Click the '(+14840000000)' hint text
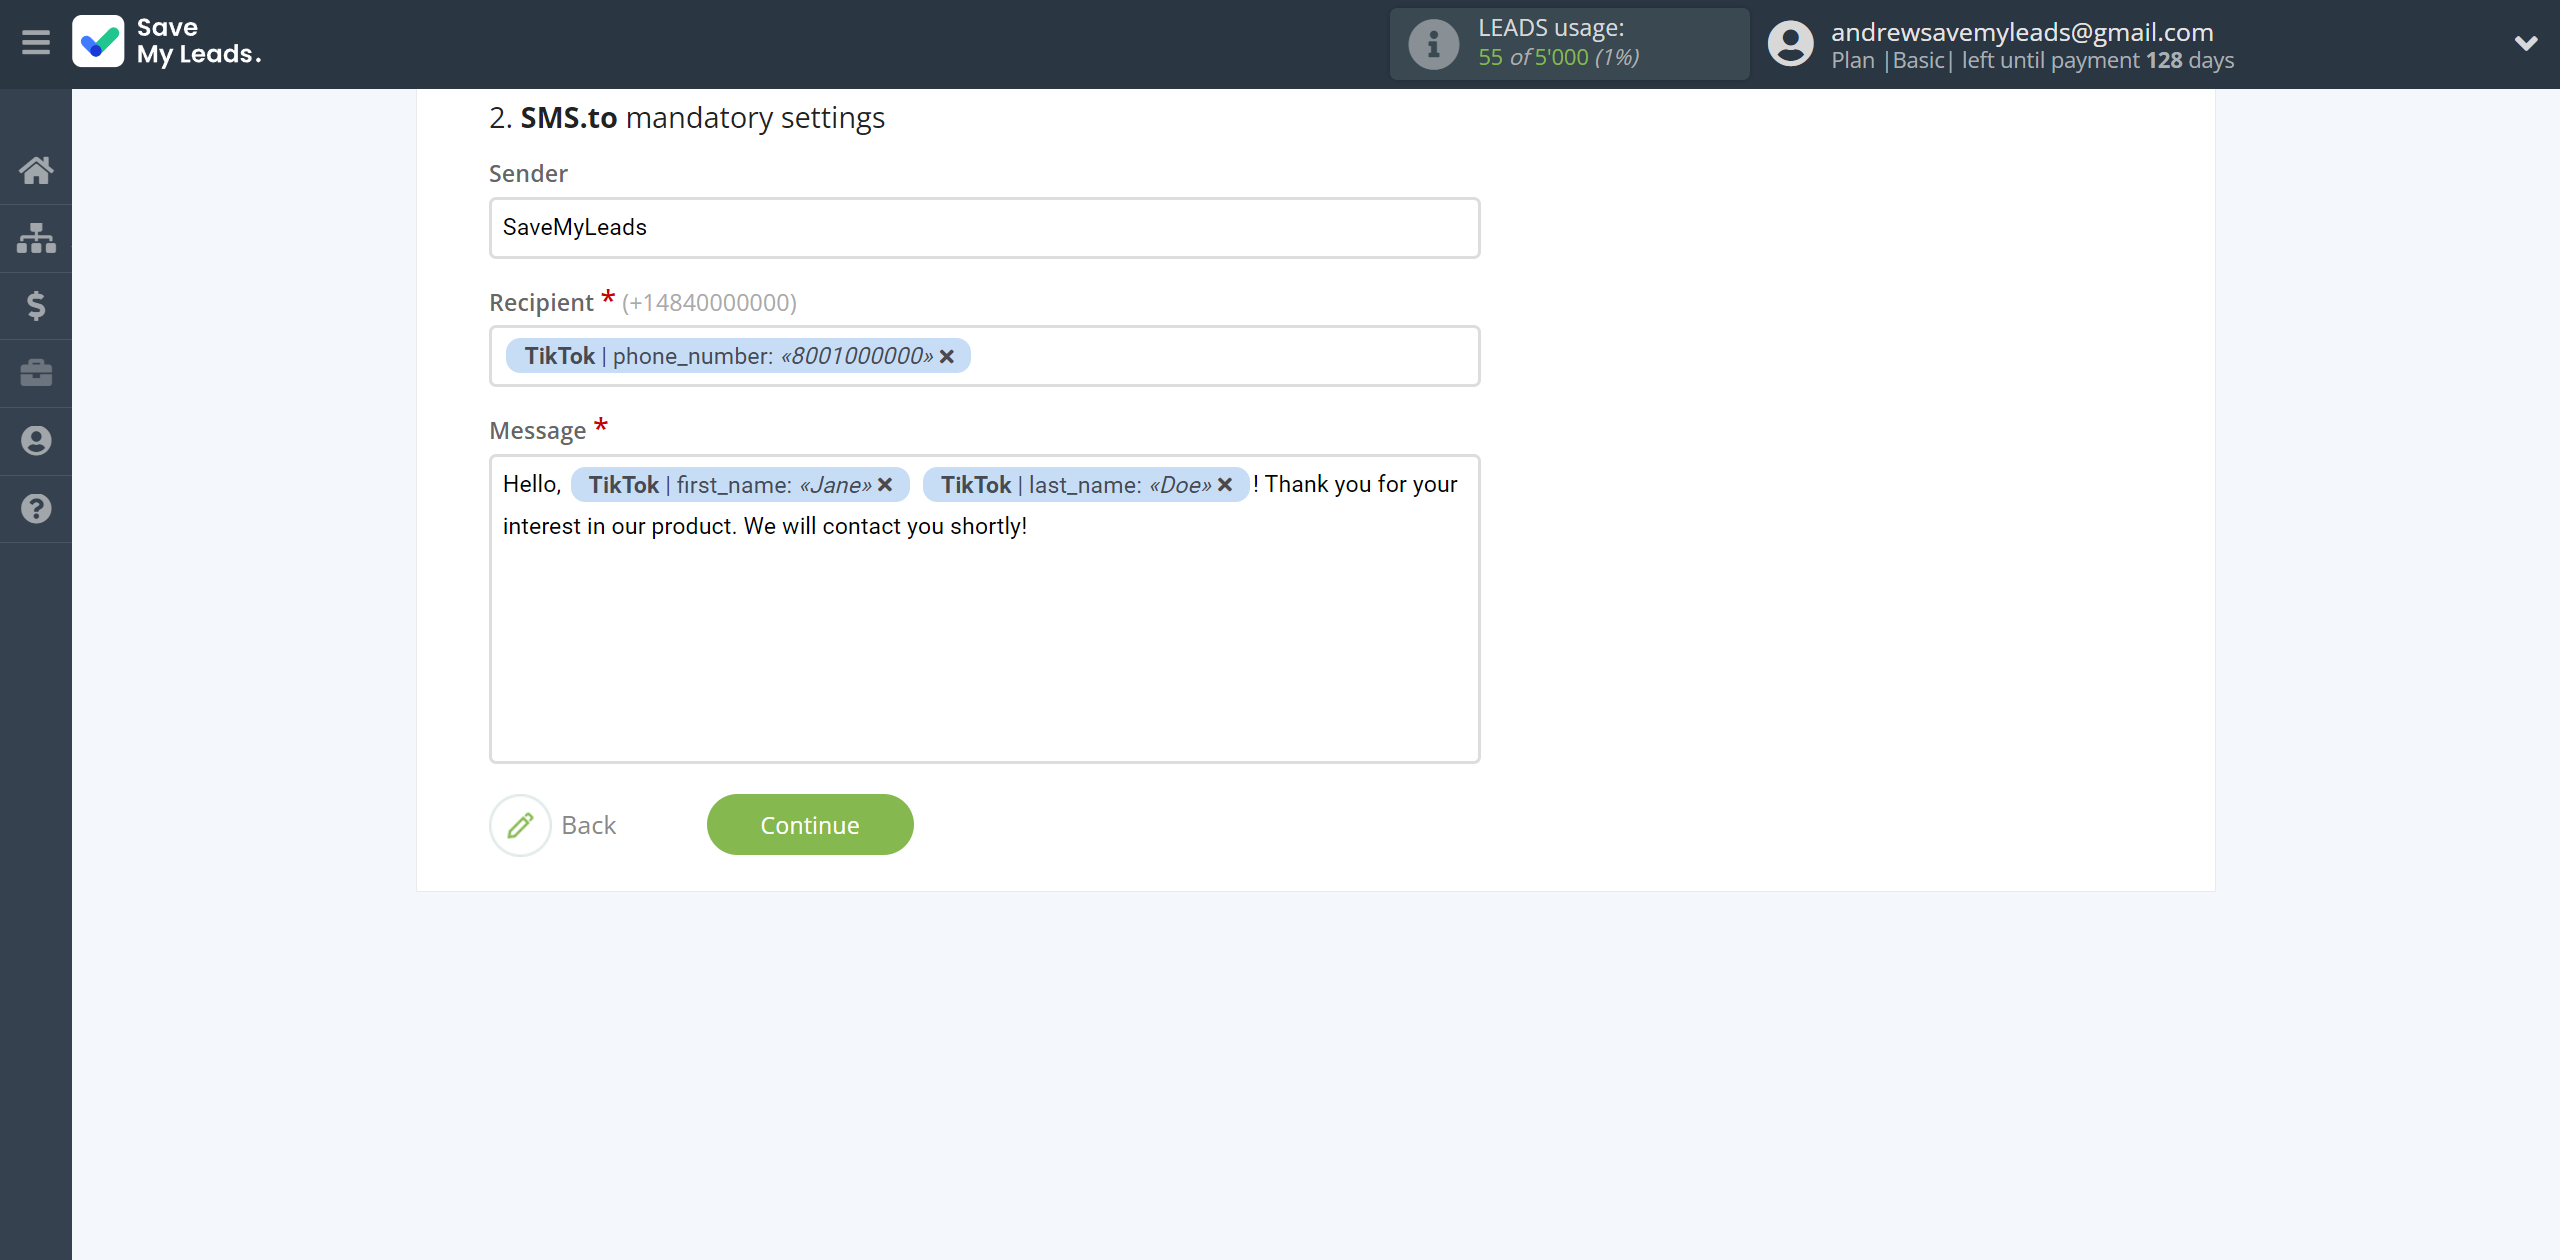The height and width of the screenshot is (1260, 2560). pyautogui.click(x=709, y=303)
